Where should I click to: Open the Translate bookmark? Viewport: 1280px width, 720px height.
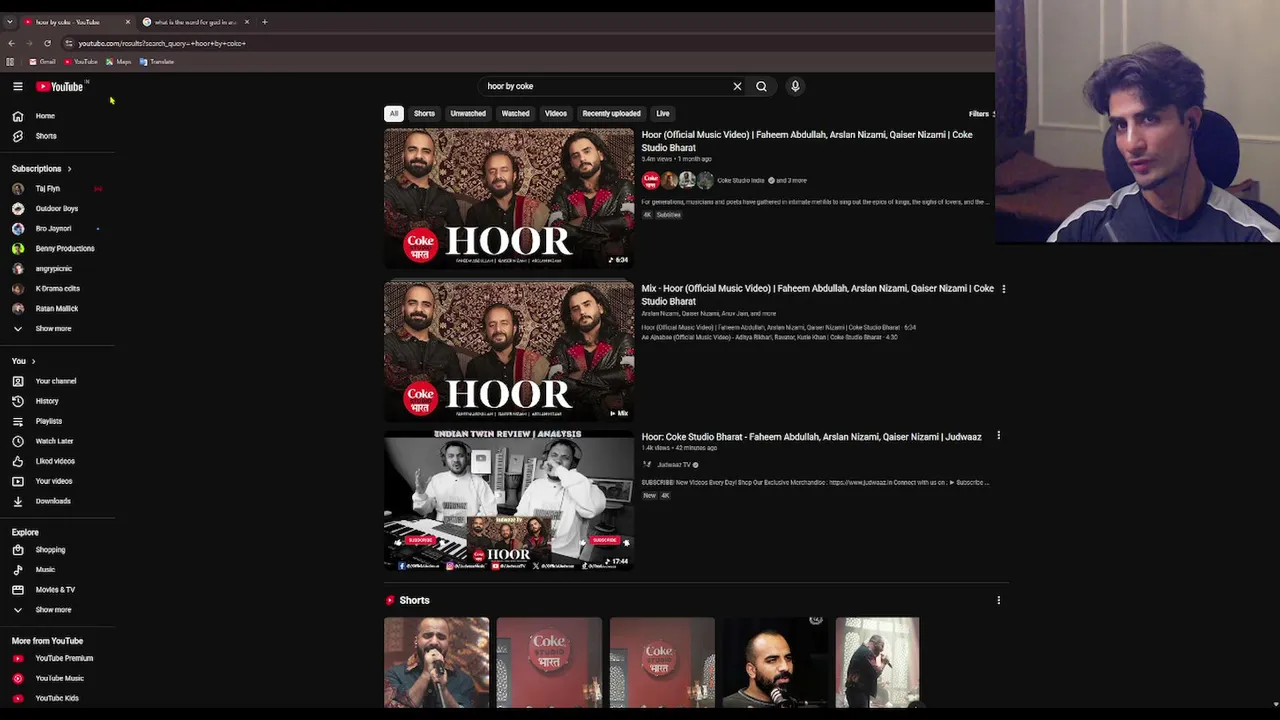(157, 62)
